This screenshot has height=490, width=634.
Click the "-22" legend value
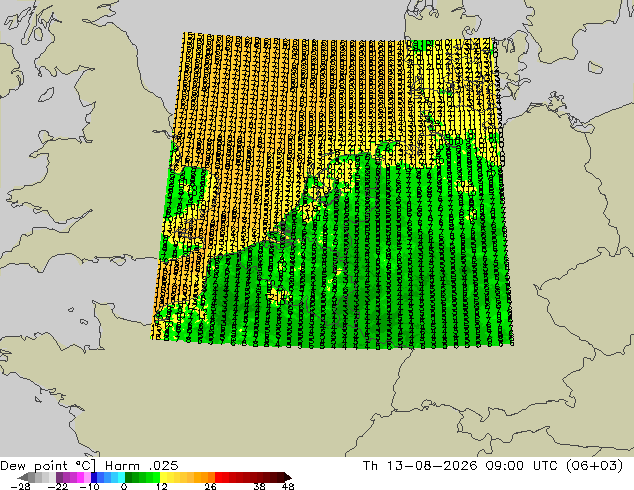(x=58, y=486)
